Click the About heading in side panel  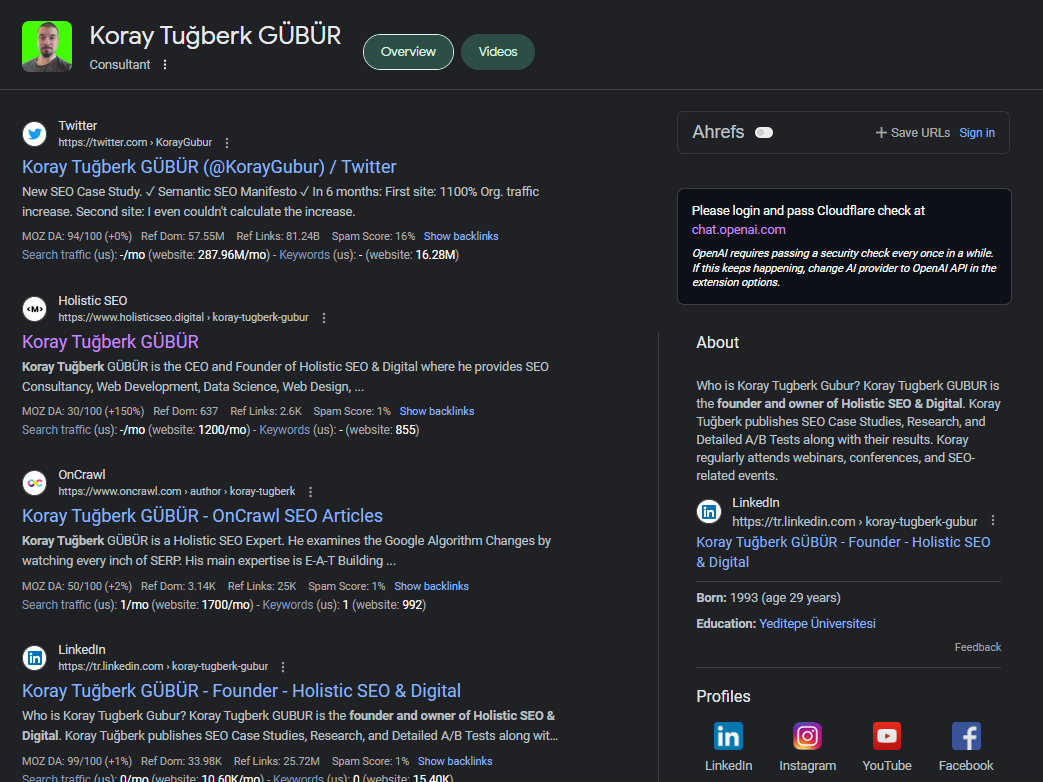point(718,342)
